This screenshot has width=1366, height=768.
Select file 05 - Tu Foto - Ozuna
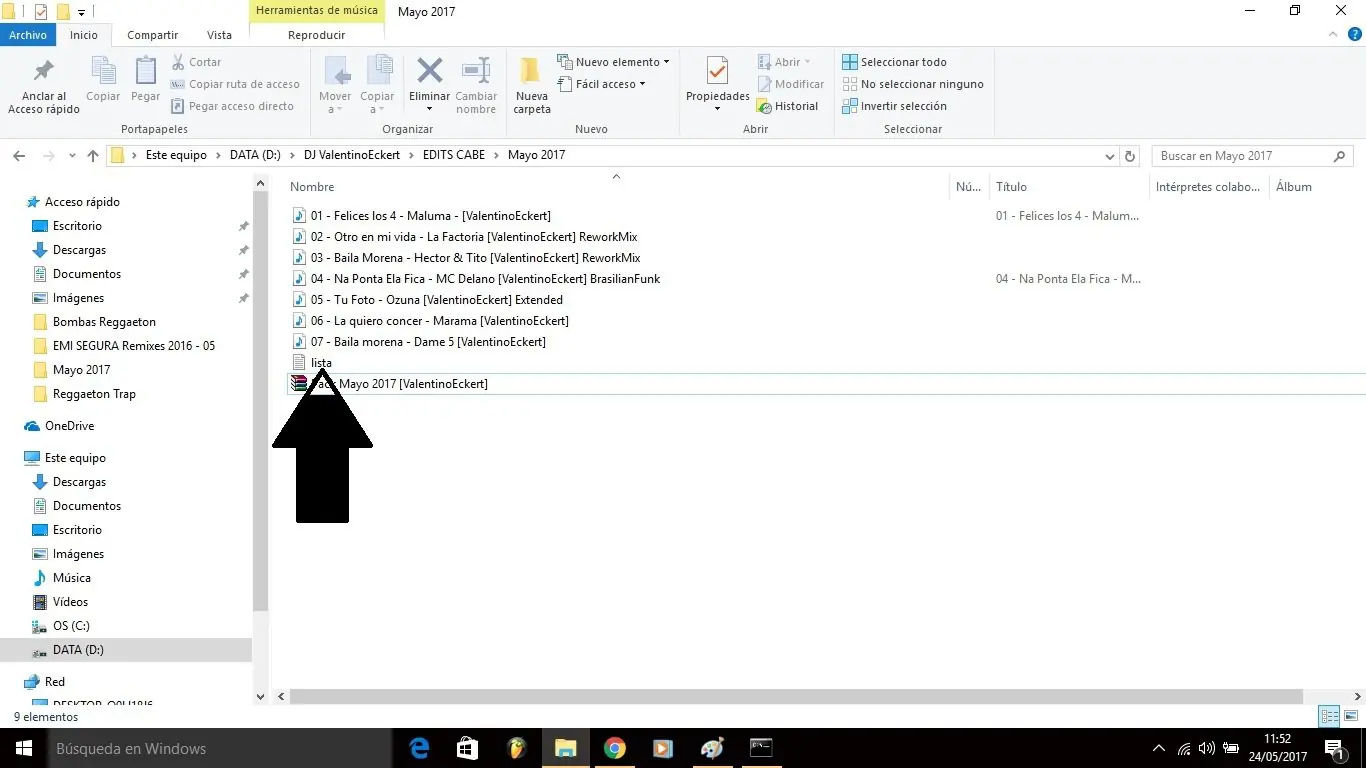tap(436, 300)
